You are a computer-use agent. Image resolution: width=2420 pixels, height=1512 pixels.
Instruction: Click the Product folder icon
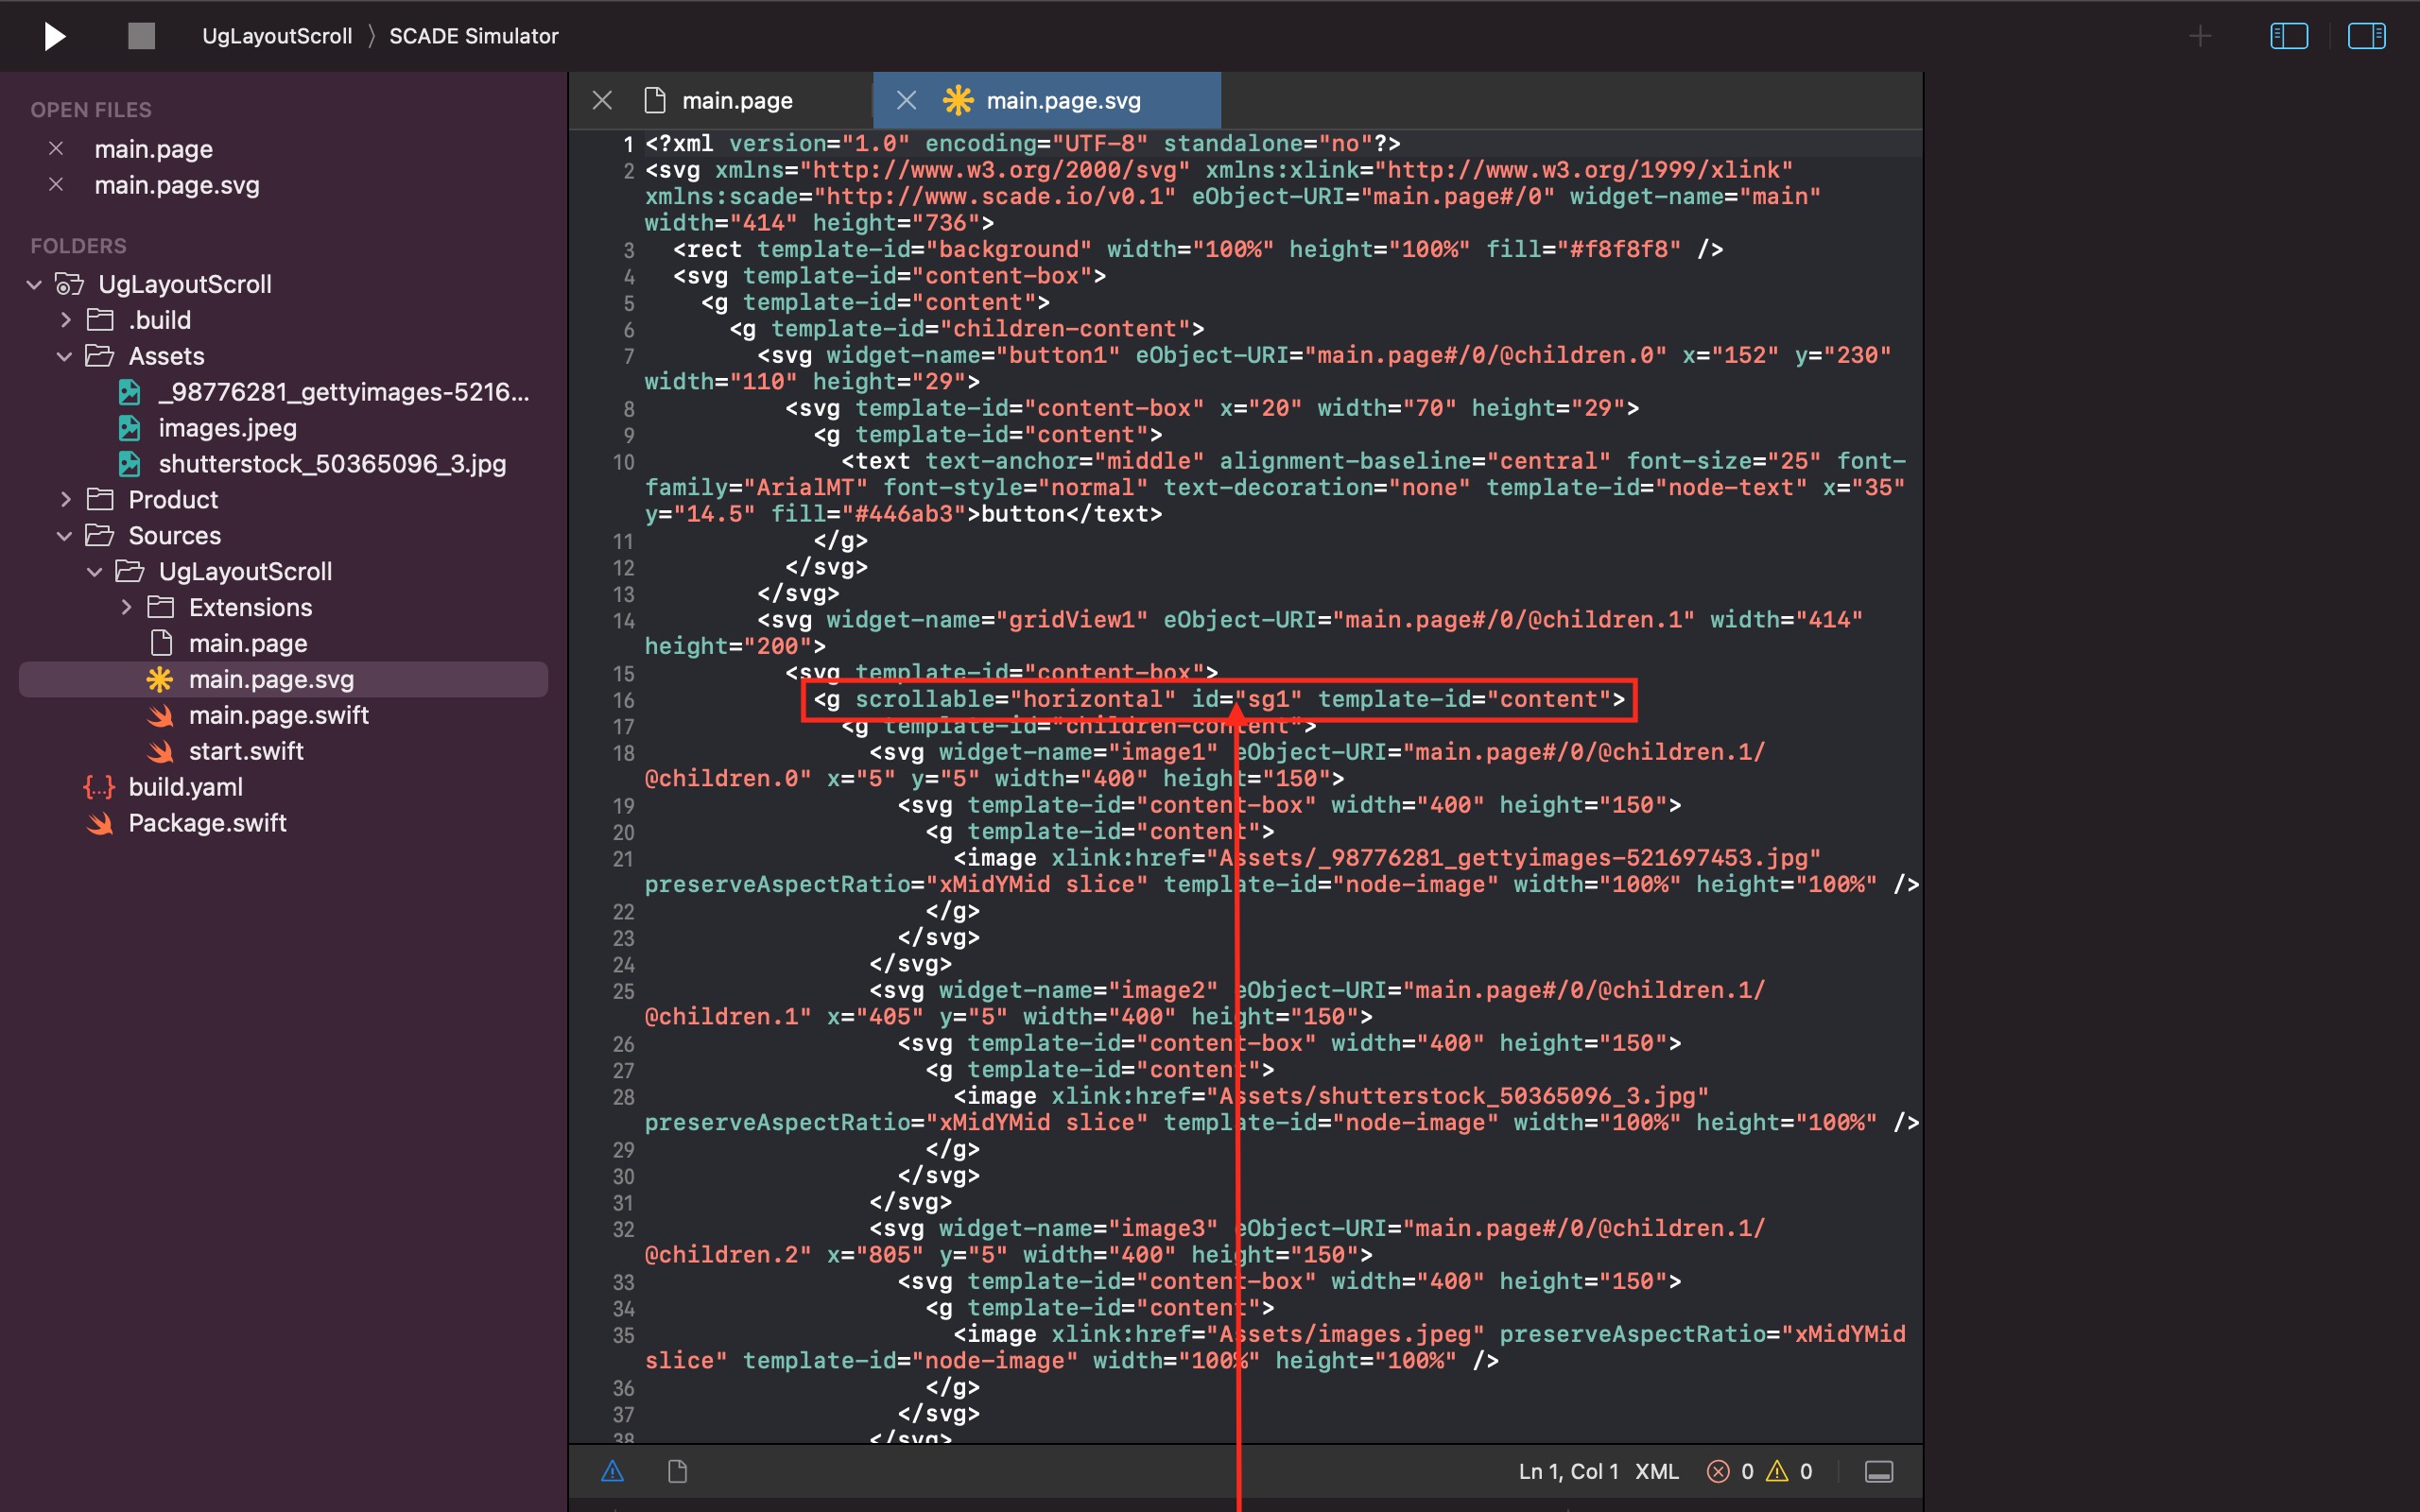(100, 499)
